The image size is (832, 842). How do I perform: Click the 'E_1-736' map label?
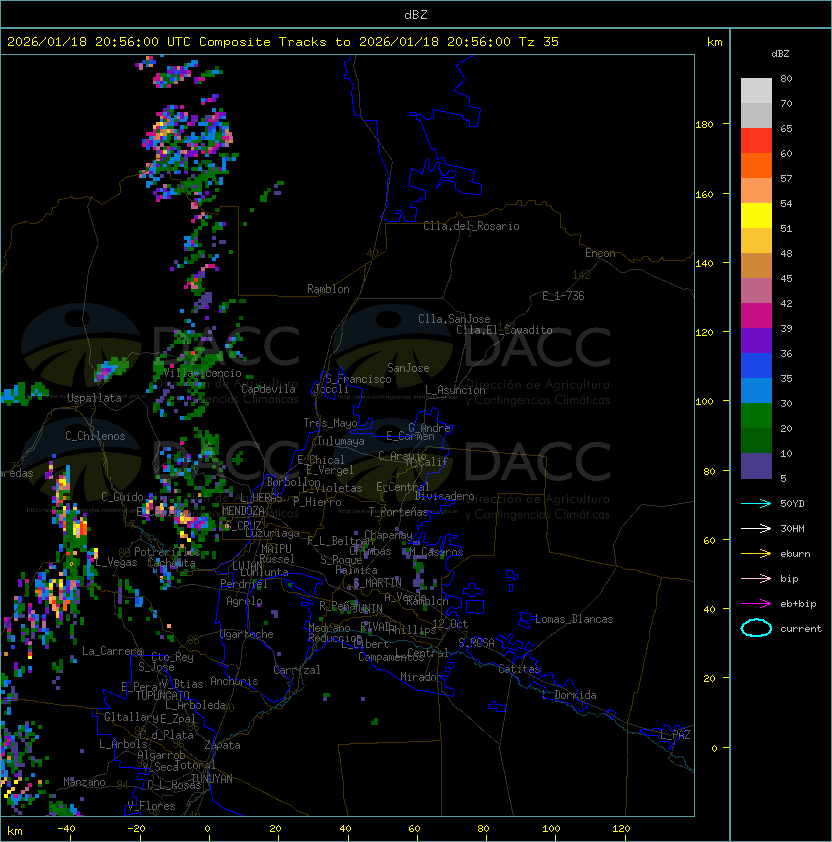pos(563,296)
